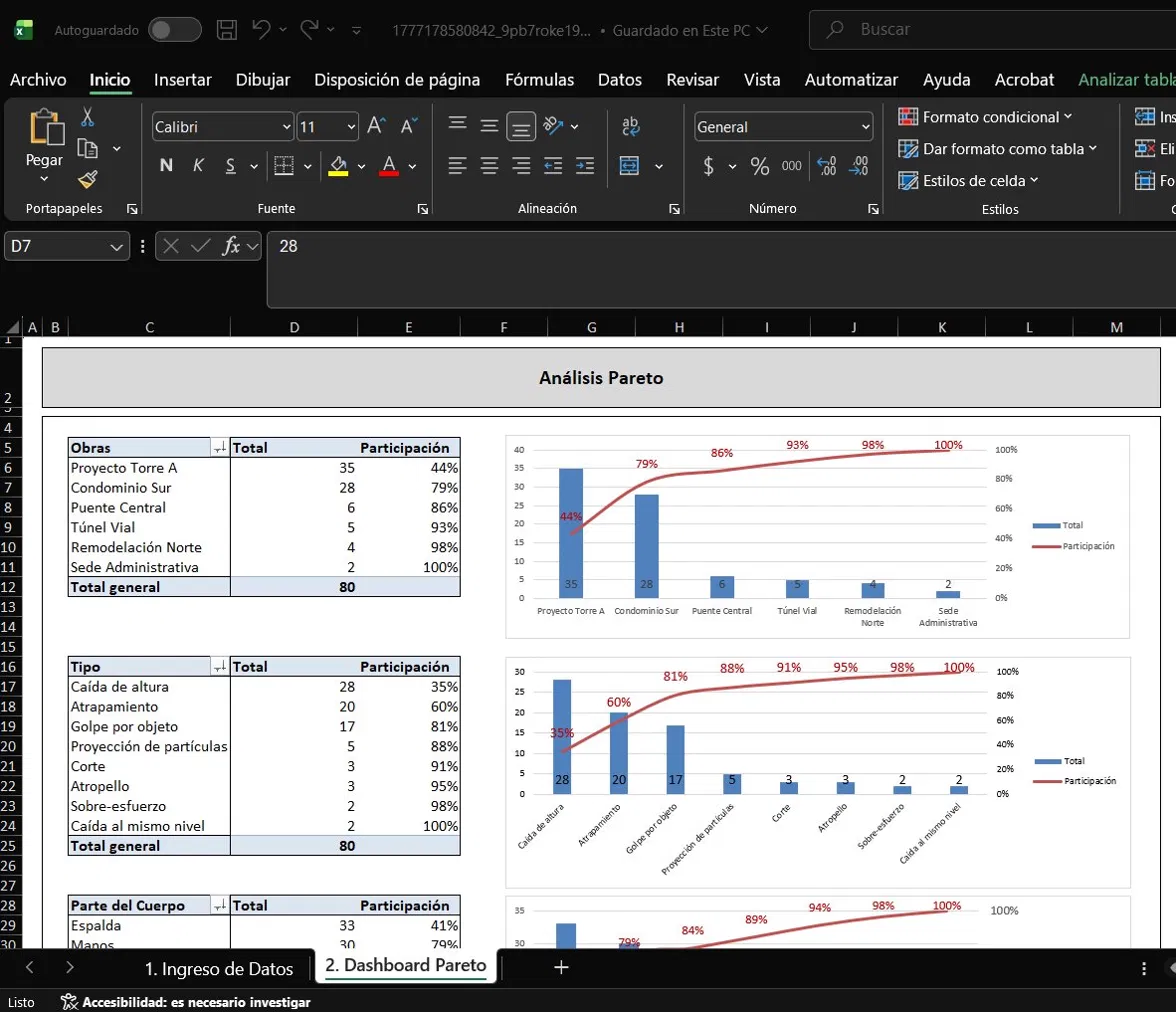This screenshot has height=1012, width=1176.
Task: Click the yellow fill color bucket
Action: point(338,166)
